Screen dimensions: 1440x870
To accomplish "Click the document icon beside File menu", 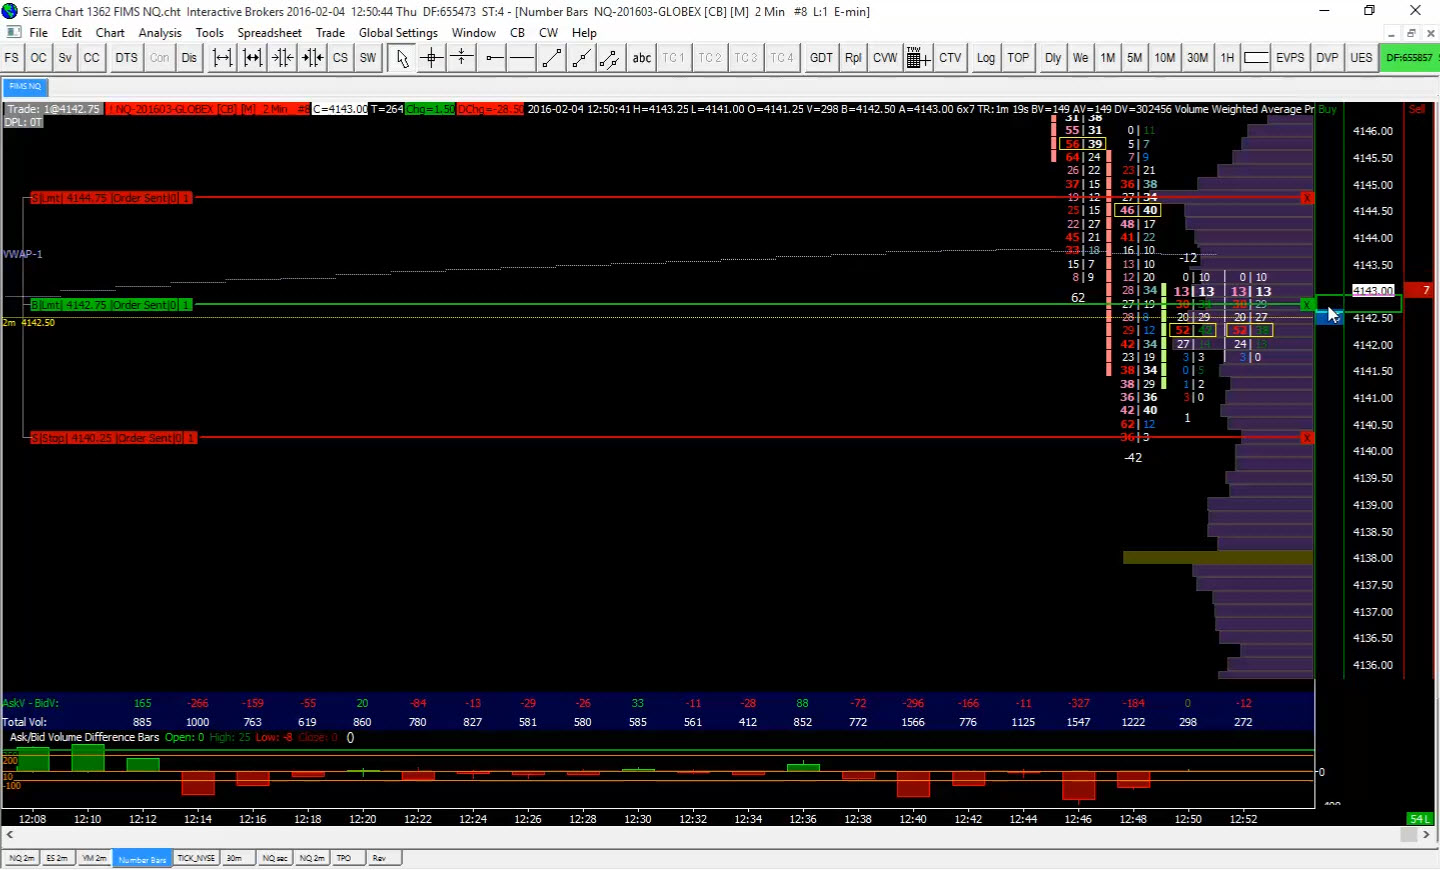I will (13, 32).
